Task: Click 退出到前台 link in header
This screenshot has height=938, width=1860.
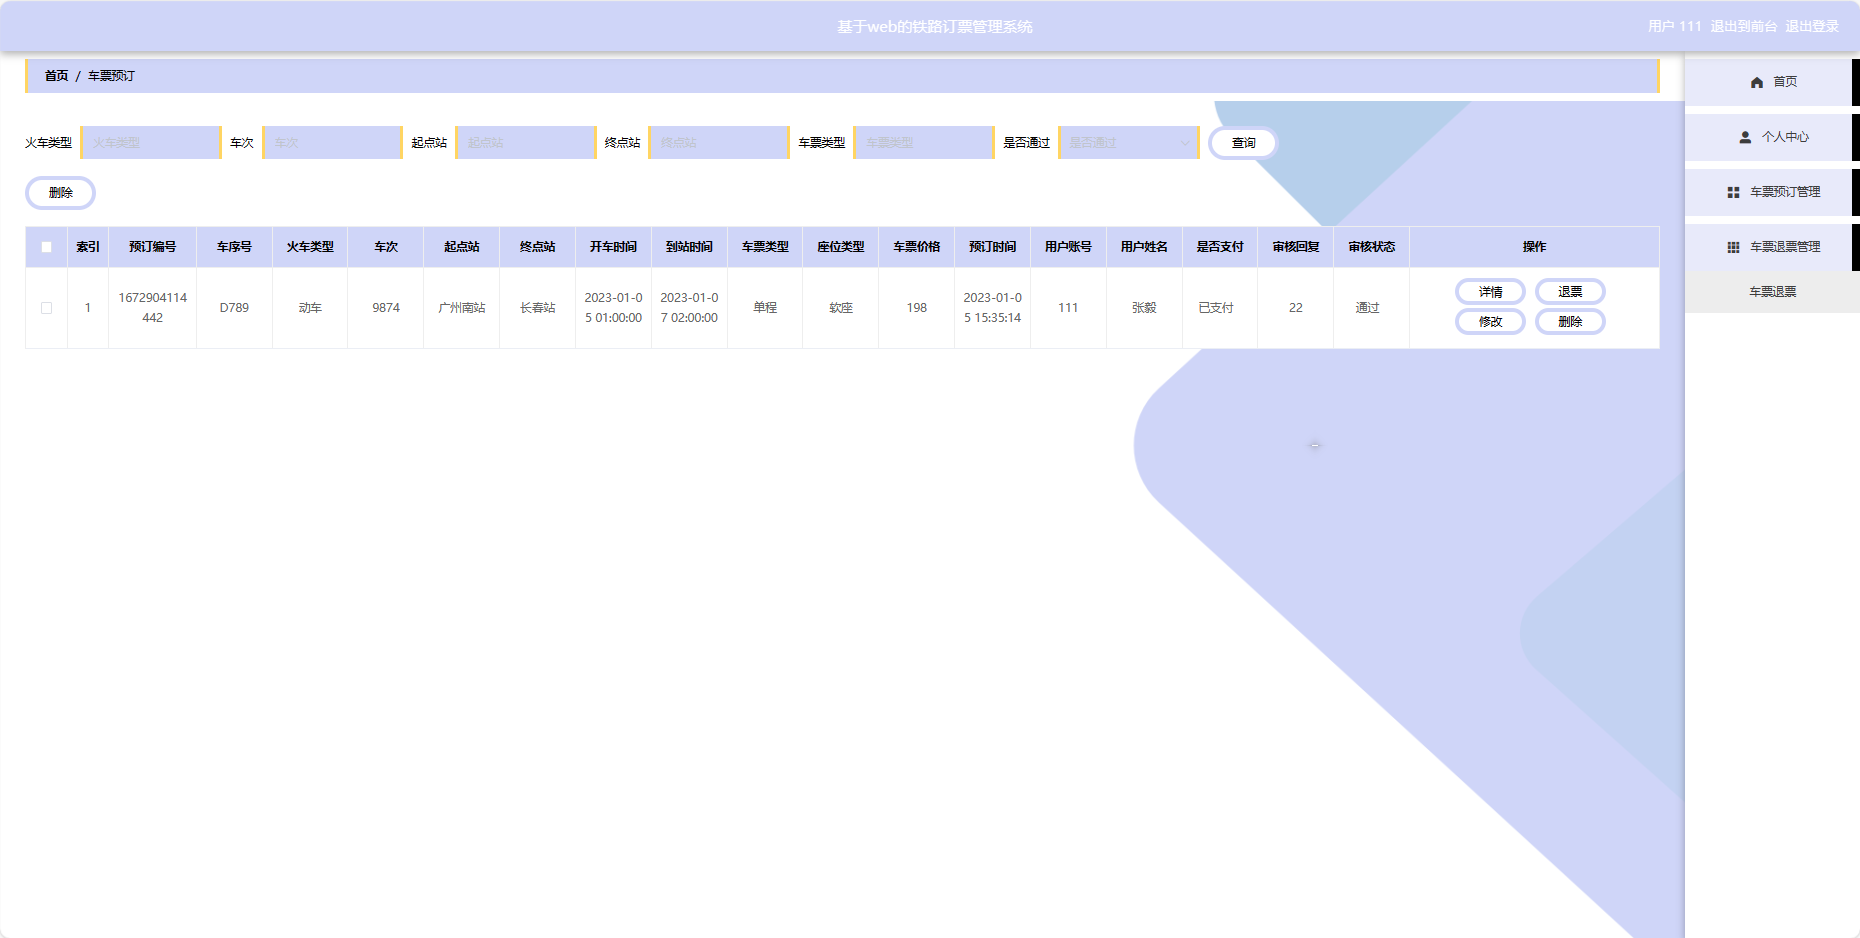Action: (1743, 26)
